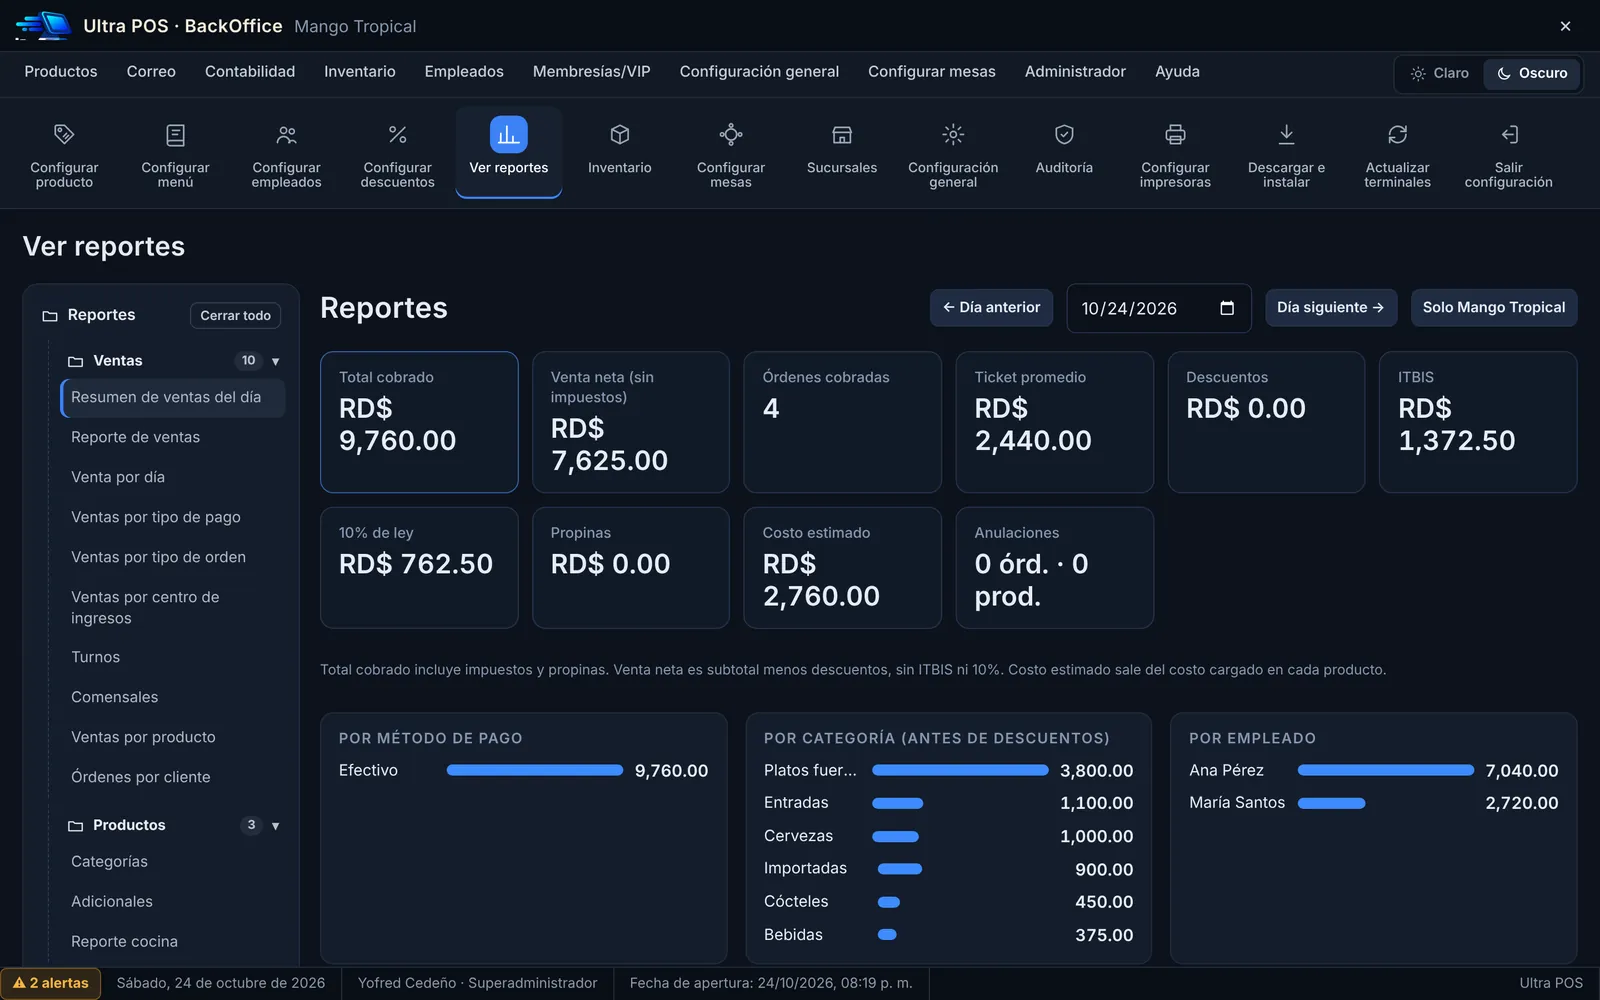
Task: Open the Membresías/VIP menu
Action: point(591,72)
